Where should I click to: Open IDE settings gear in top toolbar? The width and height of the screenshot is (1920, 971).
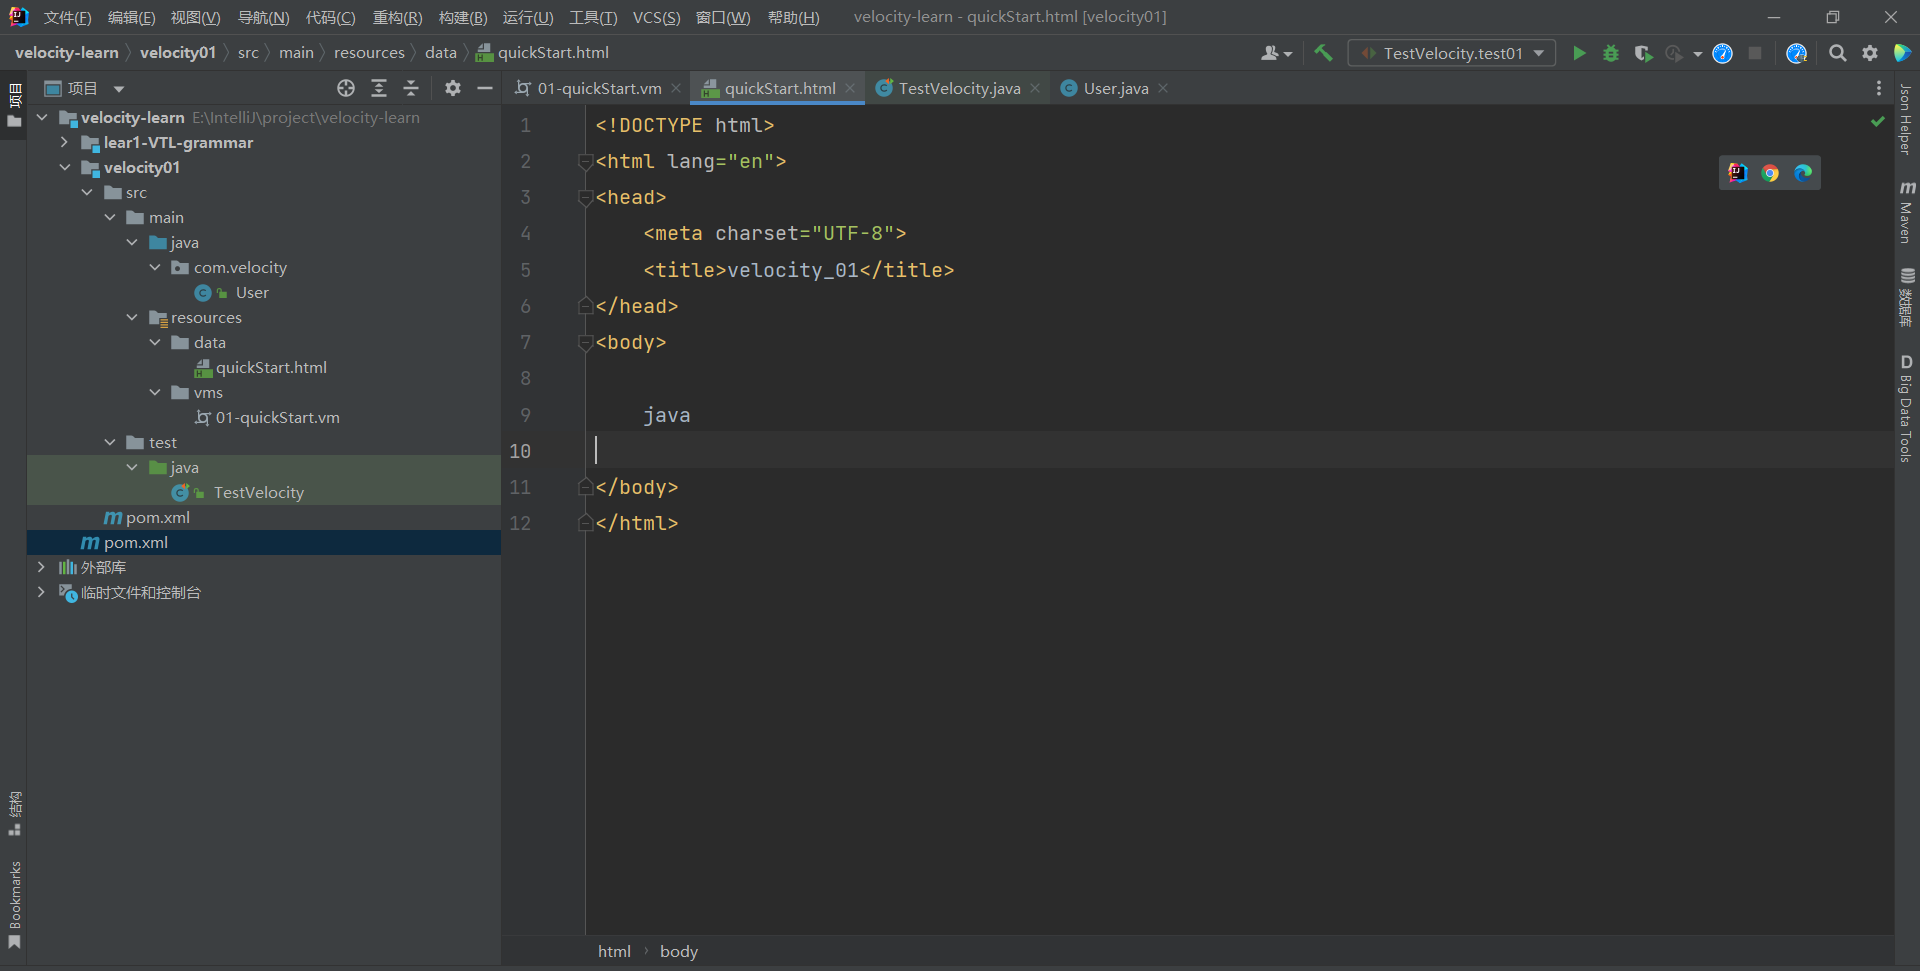(1870, 53)
